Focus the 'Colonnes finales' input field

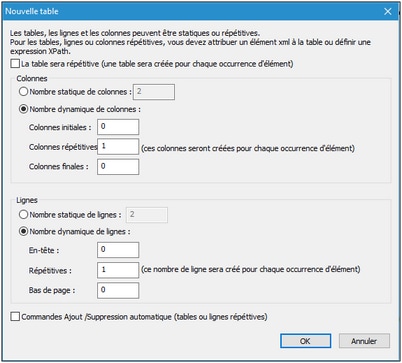[x=118, y=167]
